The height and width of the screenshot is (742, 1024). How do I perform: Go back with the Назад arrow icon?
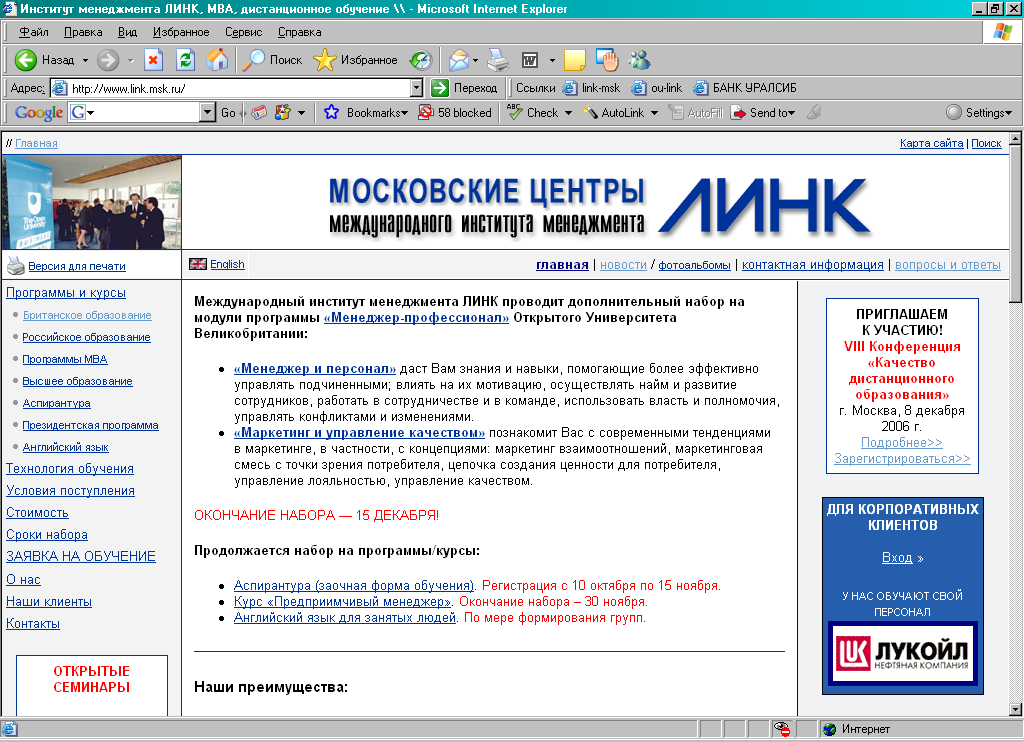tap(25, 60)
